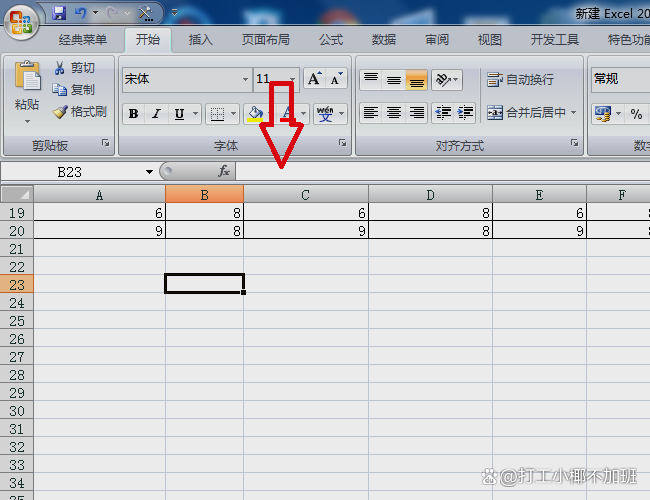Open the 审阅 tab
Viewport: 650px width, 500px height.
point(437,40)
